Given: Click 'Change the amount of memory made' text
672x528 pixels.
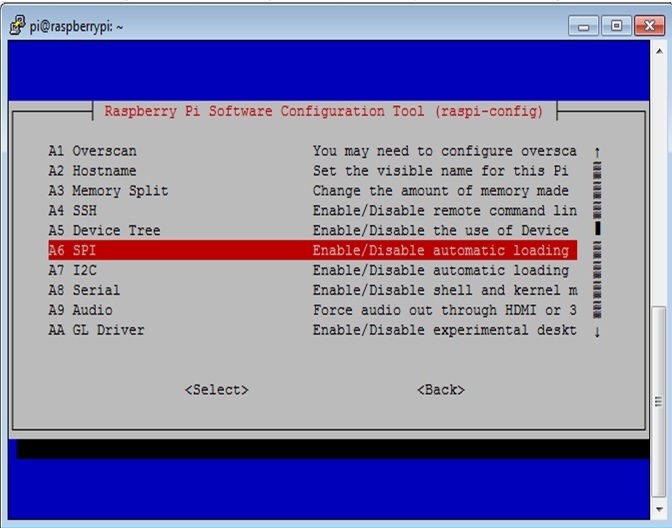Looking at the screenshot, I should pos(440,191).
